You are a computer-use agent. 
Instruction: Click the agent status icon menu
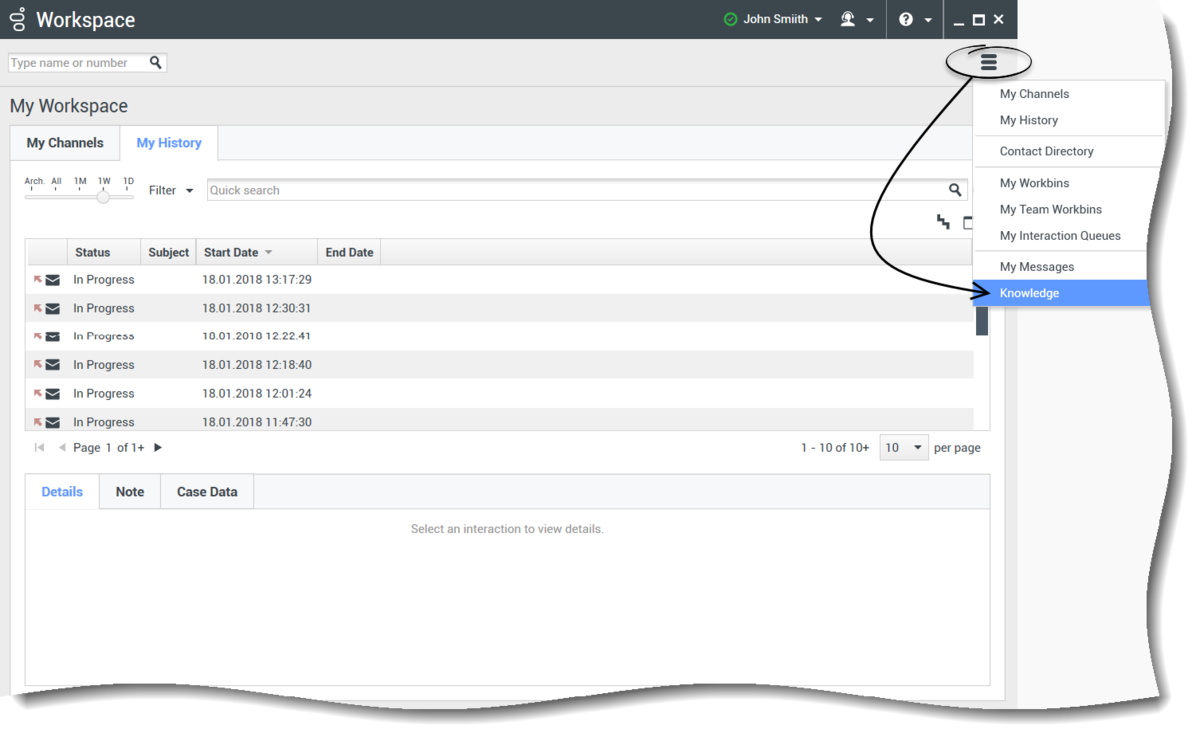tap(849, 19)
